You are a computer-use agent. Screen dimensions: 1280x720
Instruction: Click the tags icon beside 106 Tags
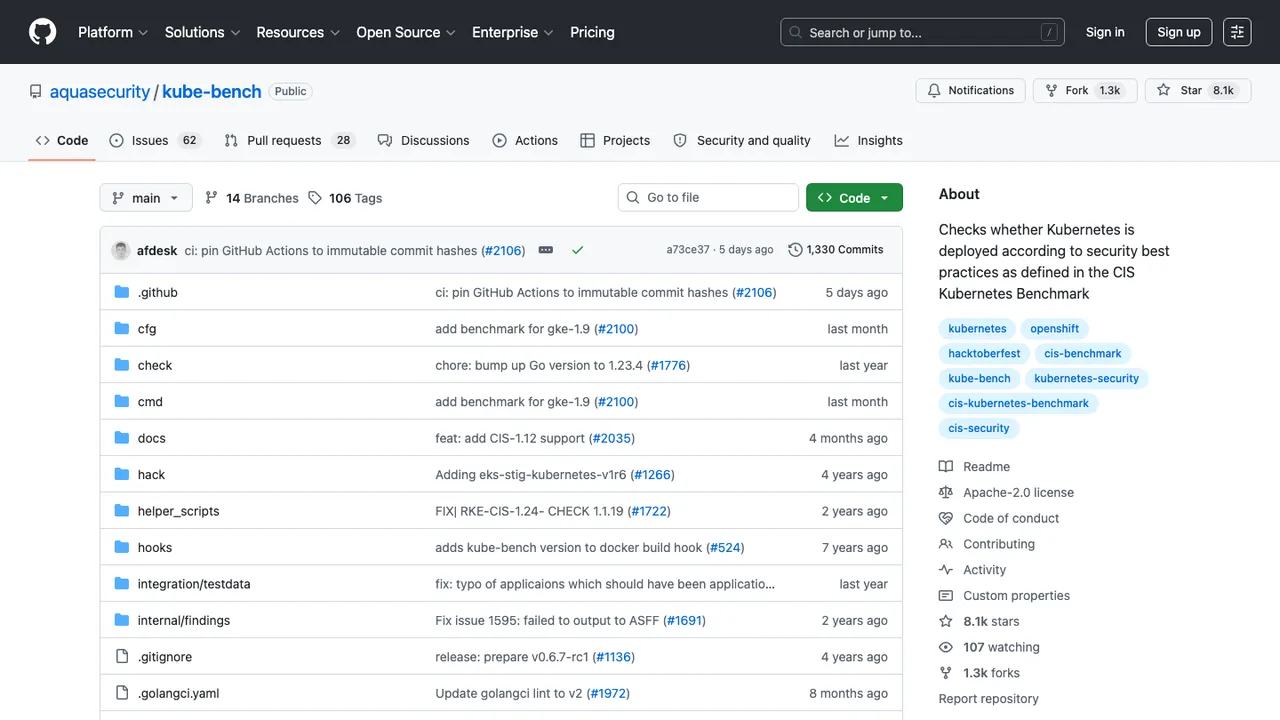click(x=315, y=198)
